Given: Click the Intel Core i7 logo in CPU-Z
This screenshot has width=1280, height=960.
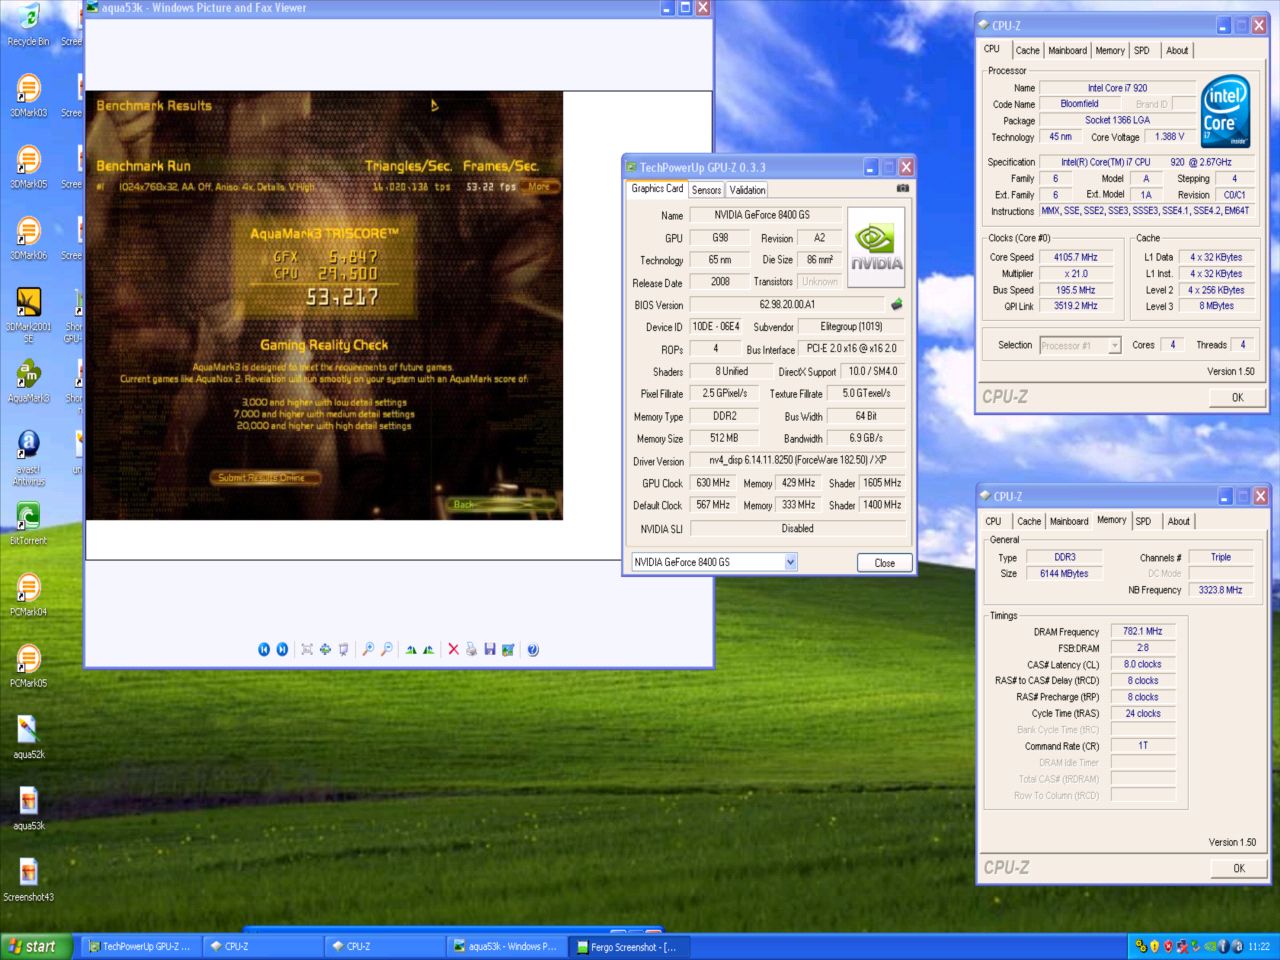Looking at the screenshot, I should tap(1226, 112).
